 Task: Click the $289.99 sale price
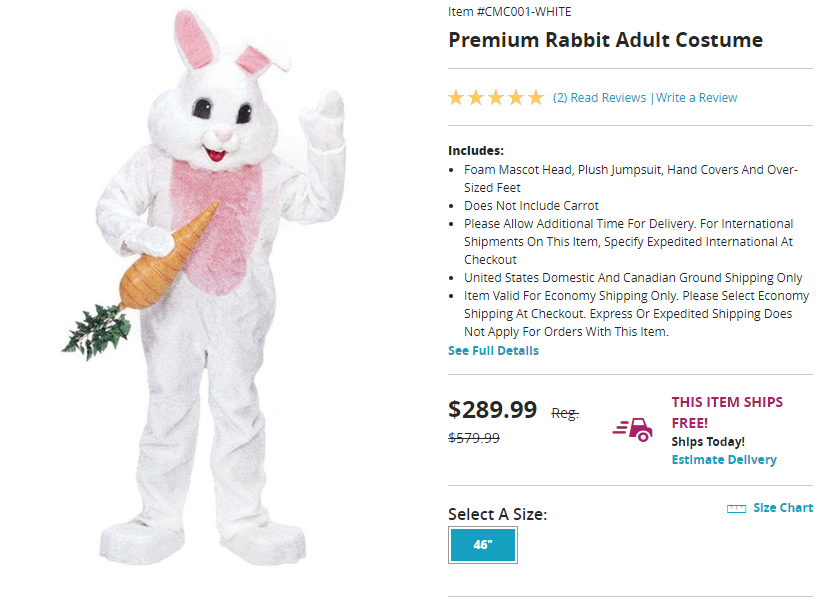492,409
